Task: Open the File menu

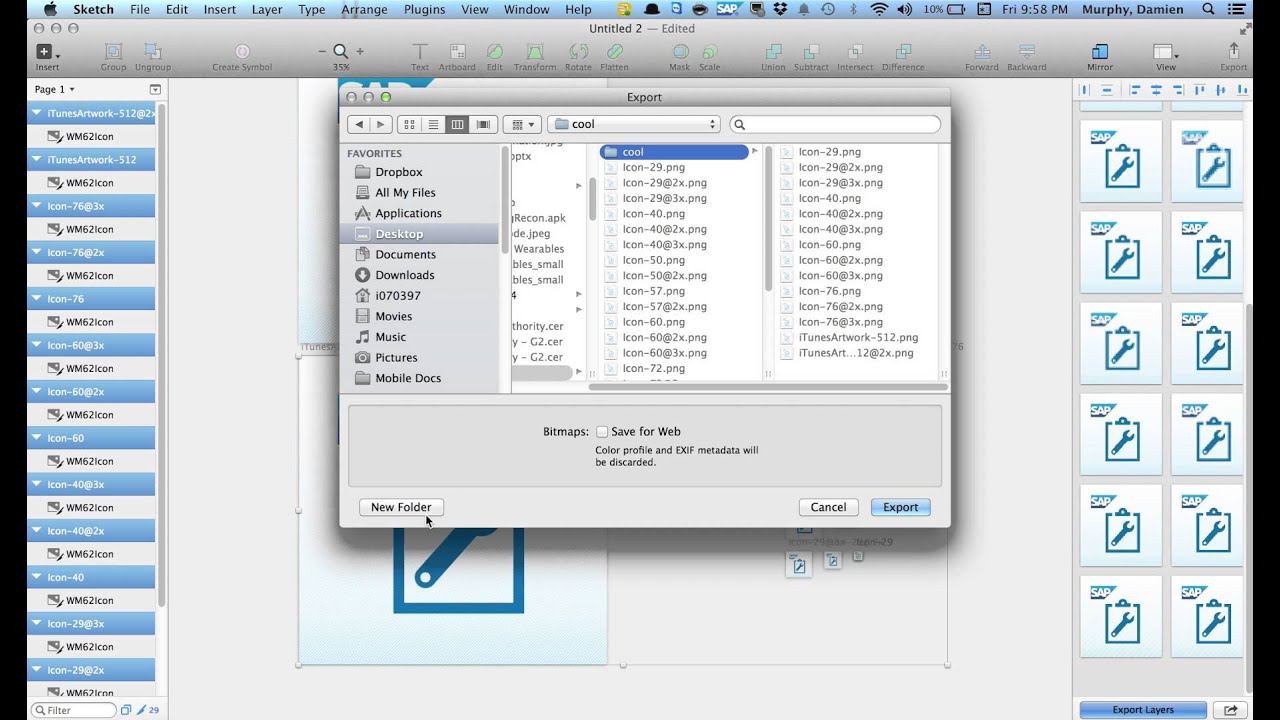Action: tap(140, 9)
